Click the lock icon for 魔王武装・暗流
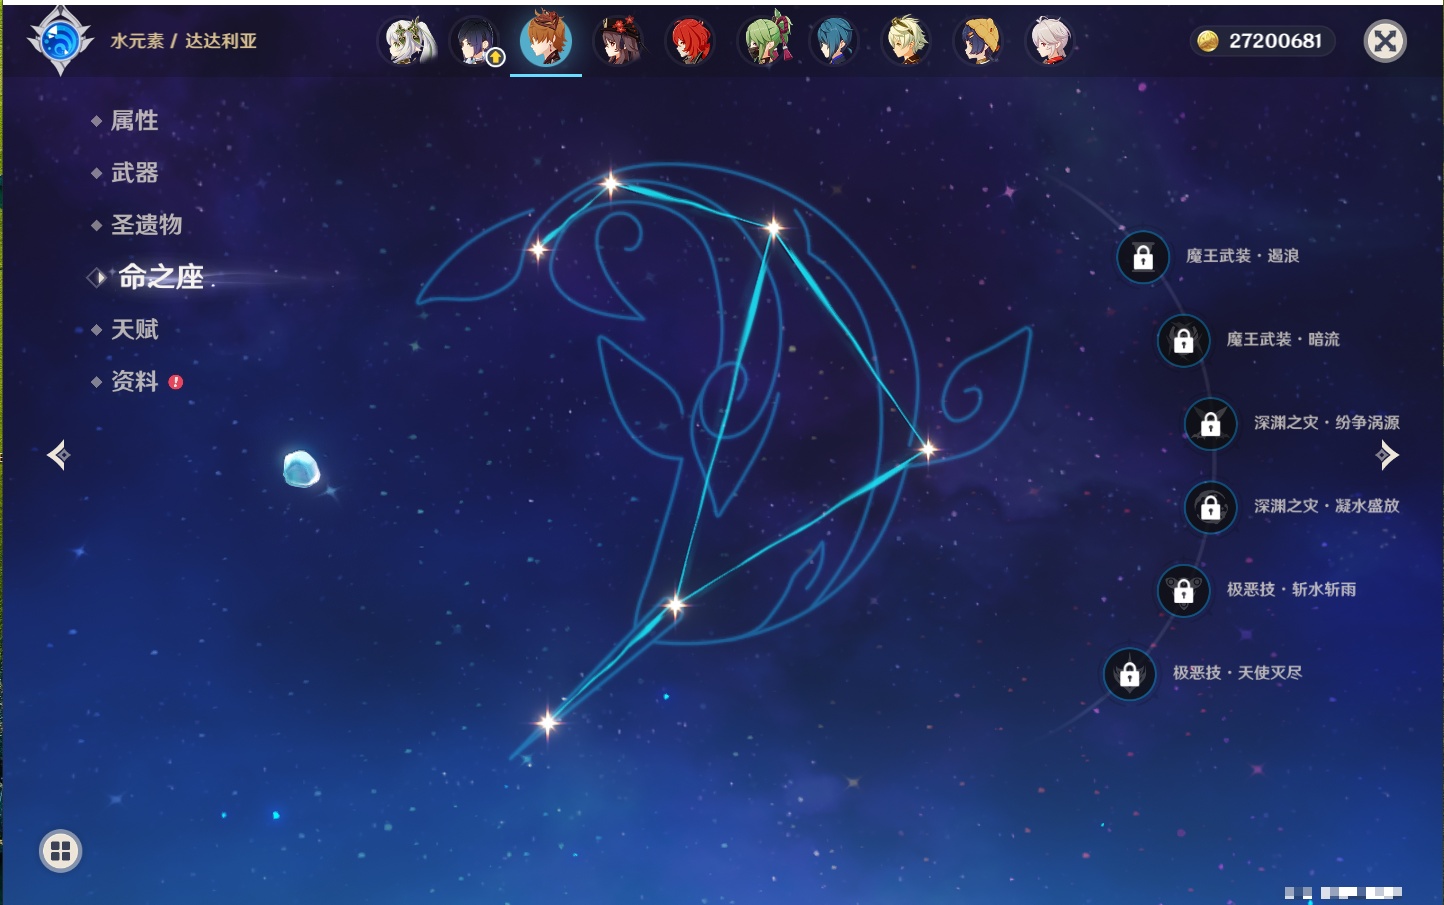Image resolution: width=1444 pixels, height=905 pixels. click(x=1183, y=341)
